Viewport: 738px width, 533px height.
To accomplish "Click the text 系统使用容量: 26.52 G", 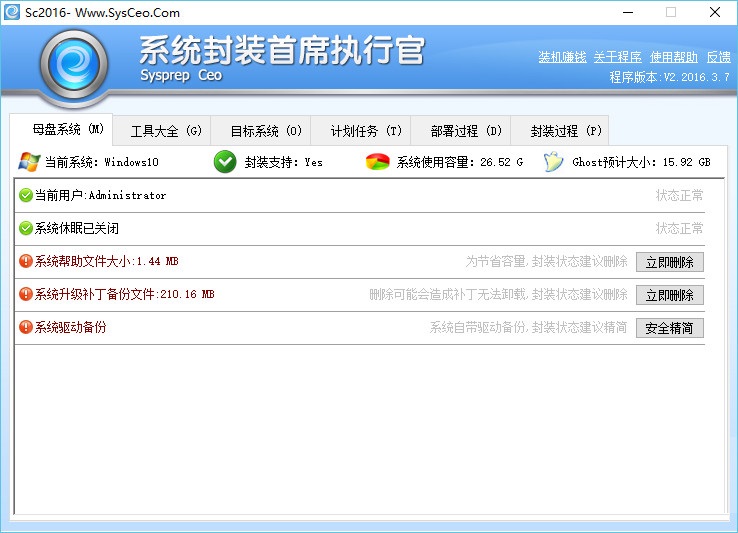I will tap(459, 162).
